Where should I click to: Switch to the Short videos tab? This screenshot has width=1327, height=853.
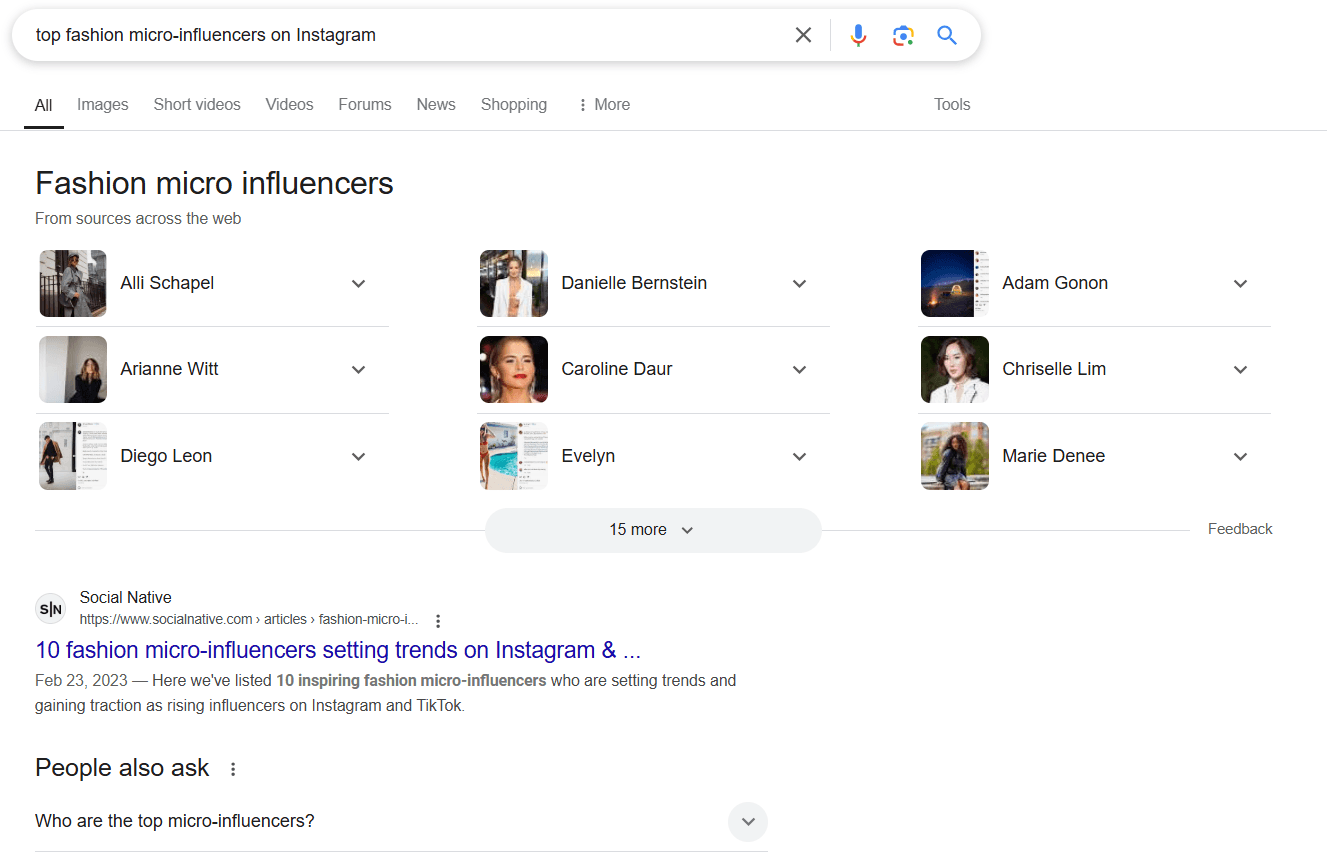point(197,104)
